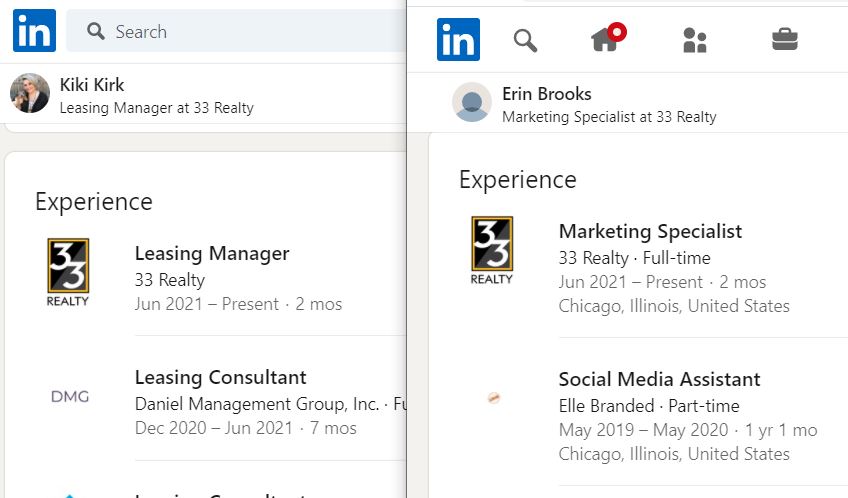Open the Social Media Assistant position title
The height and width of the screenshot is (498, 848).
click(x=659, y=379)
